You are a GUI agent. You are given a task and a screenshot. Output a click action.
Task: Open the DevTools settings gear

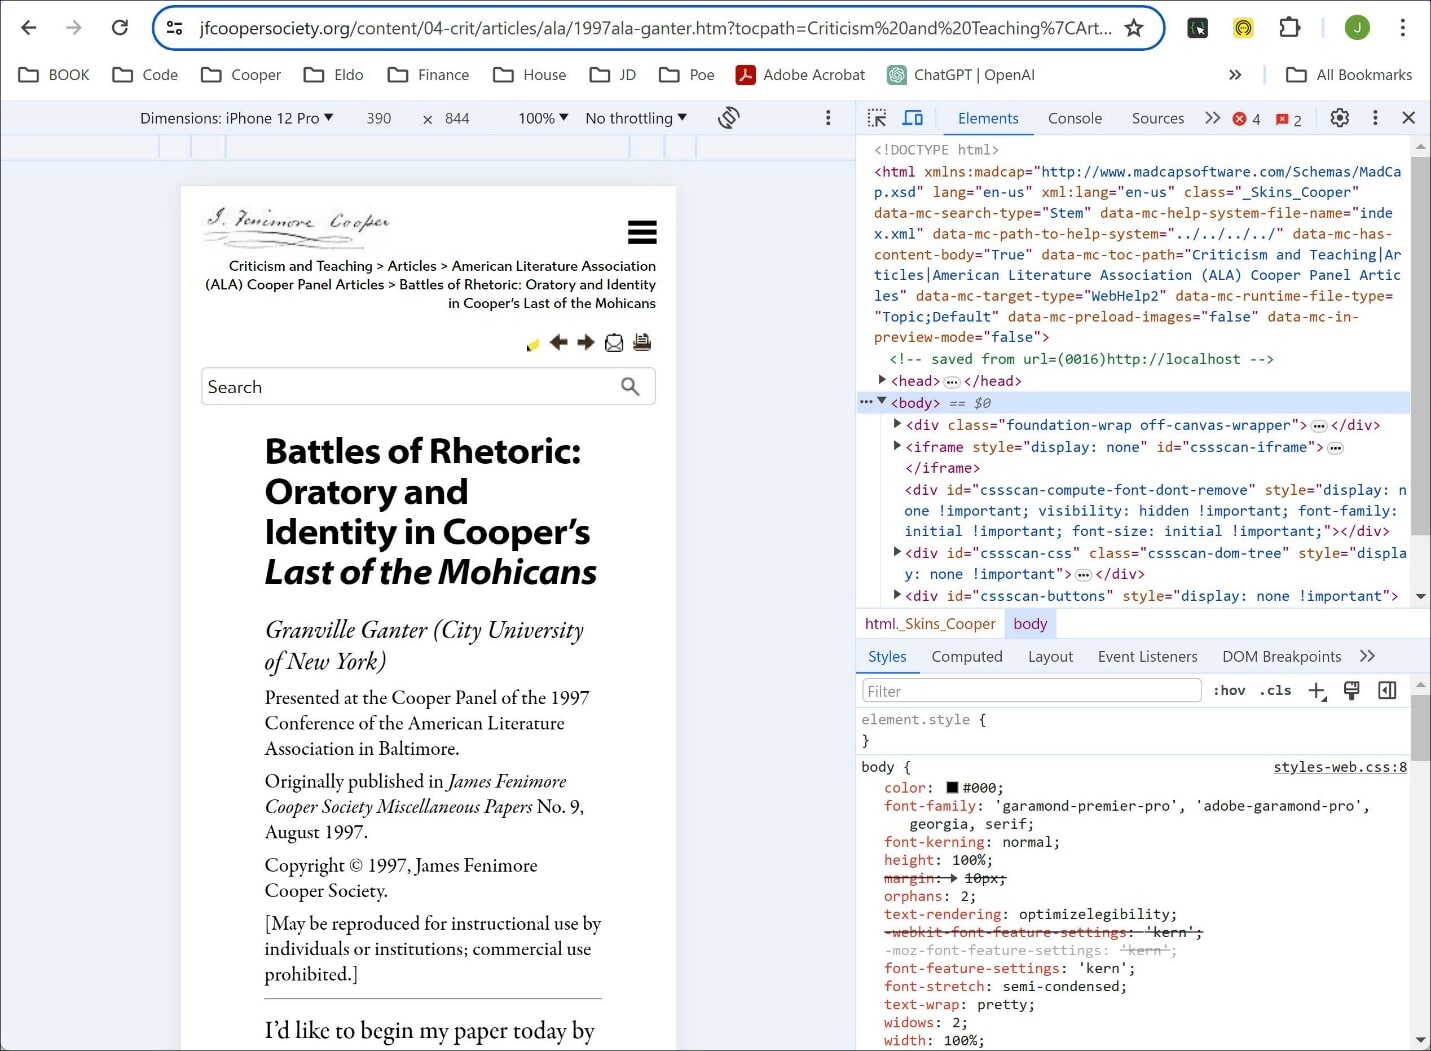tap(1339, 117)
